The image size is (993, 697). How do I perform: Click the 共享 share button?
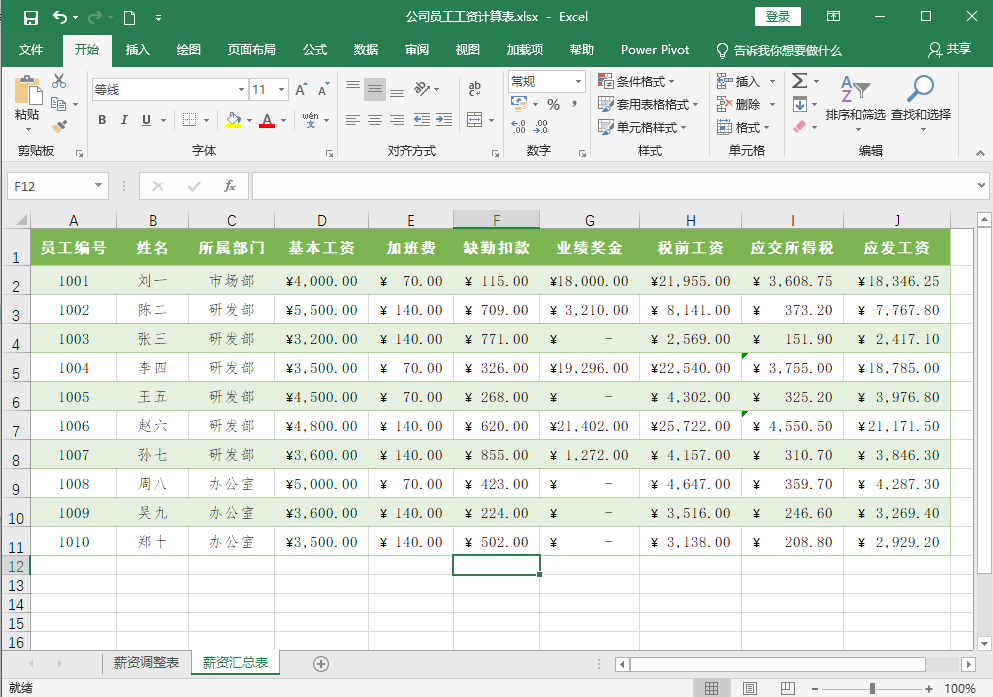949,50
